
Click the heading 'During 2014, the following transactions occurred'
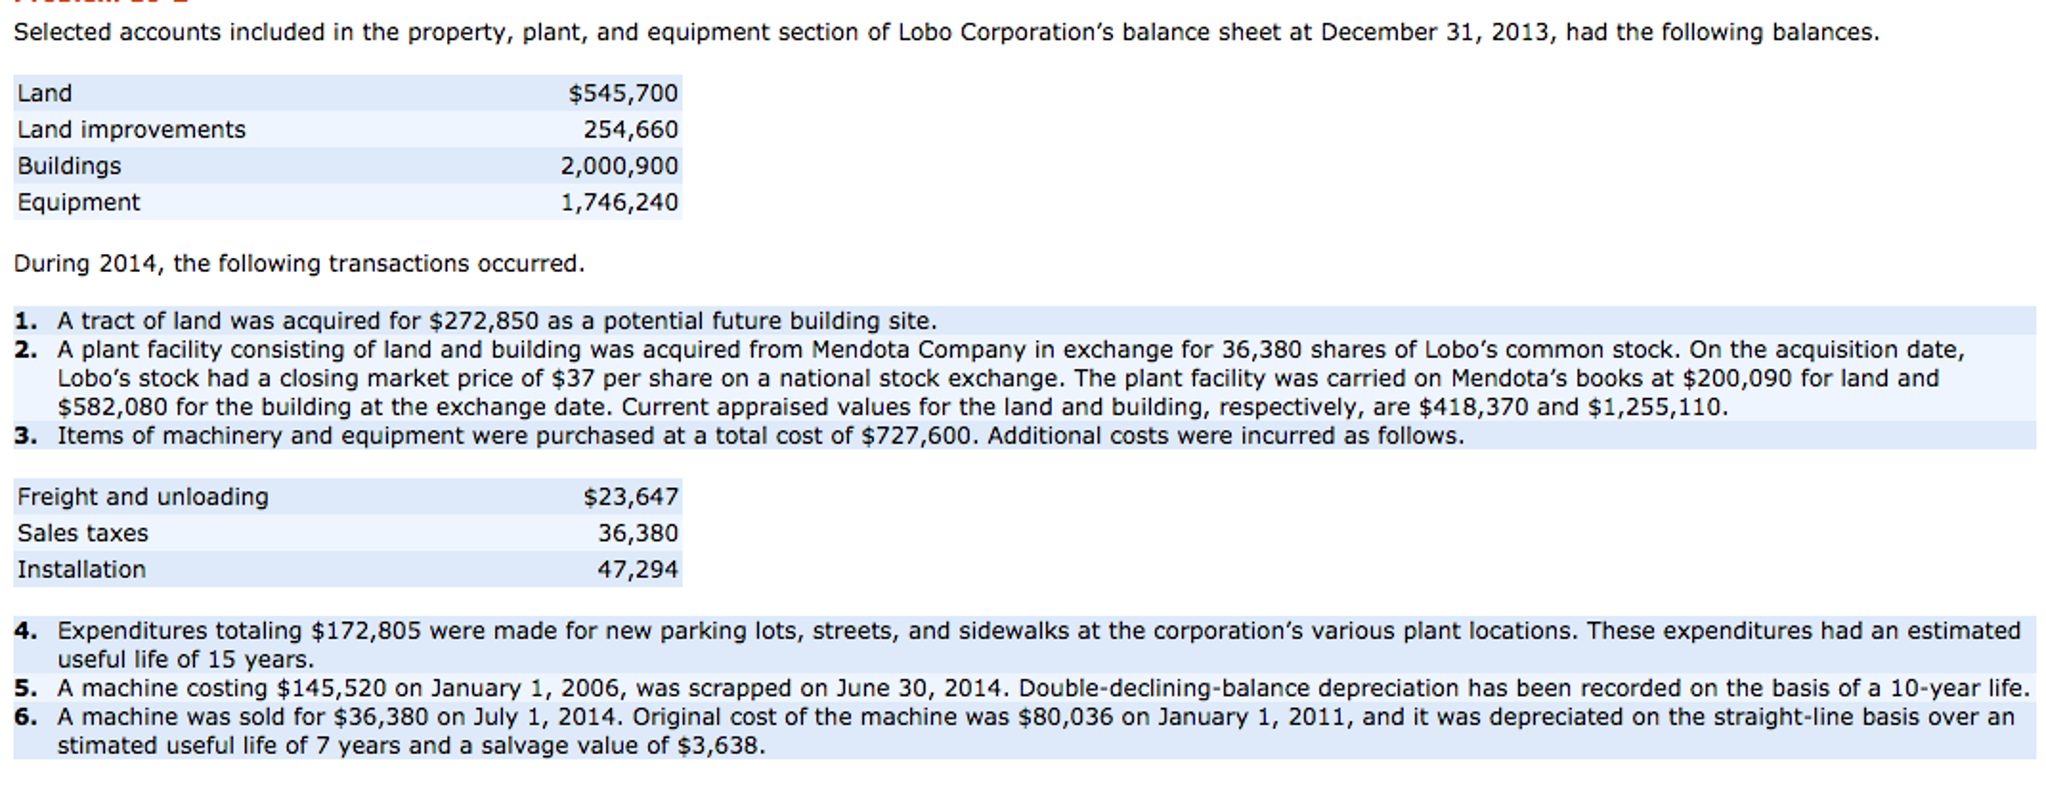pyautogui.click(x=299, y=264)
